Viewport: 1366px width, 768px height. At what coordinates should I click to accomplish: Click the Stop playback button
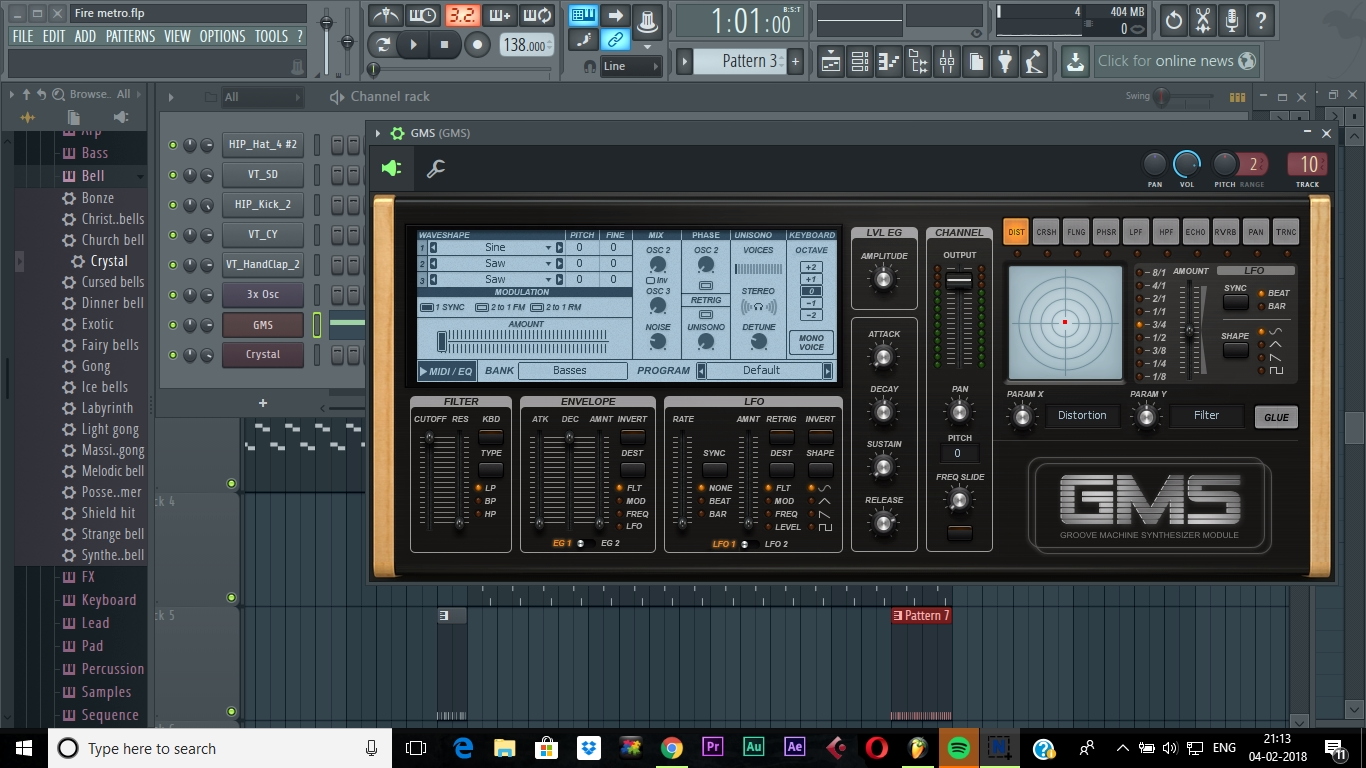click(x=445, y=45)
